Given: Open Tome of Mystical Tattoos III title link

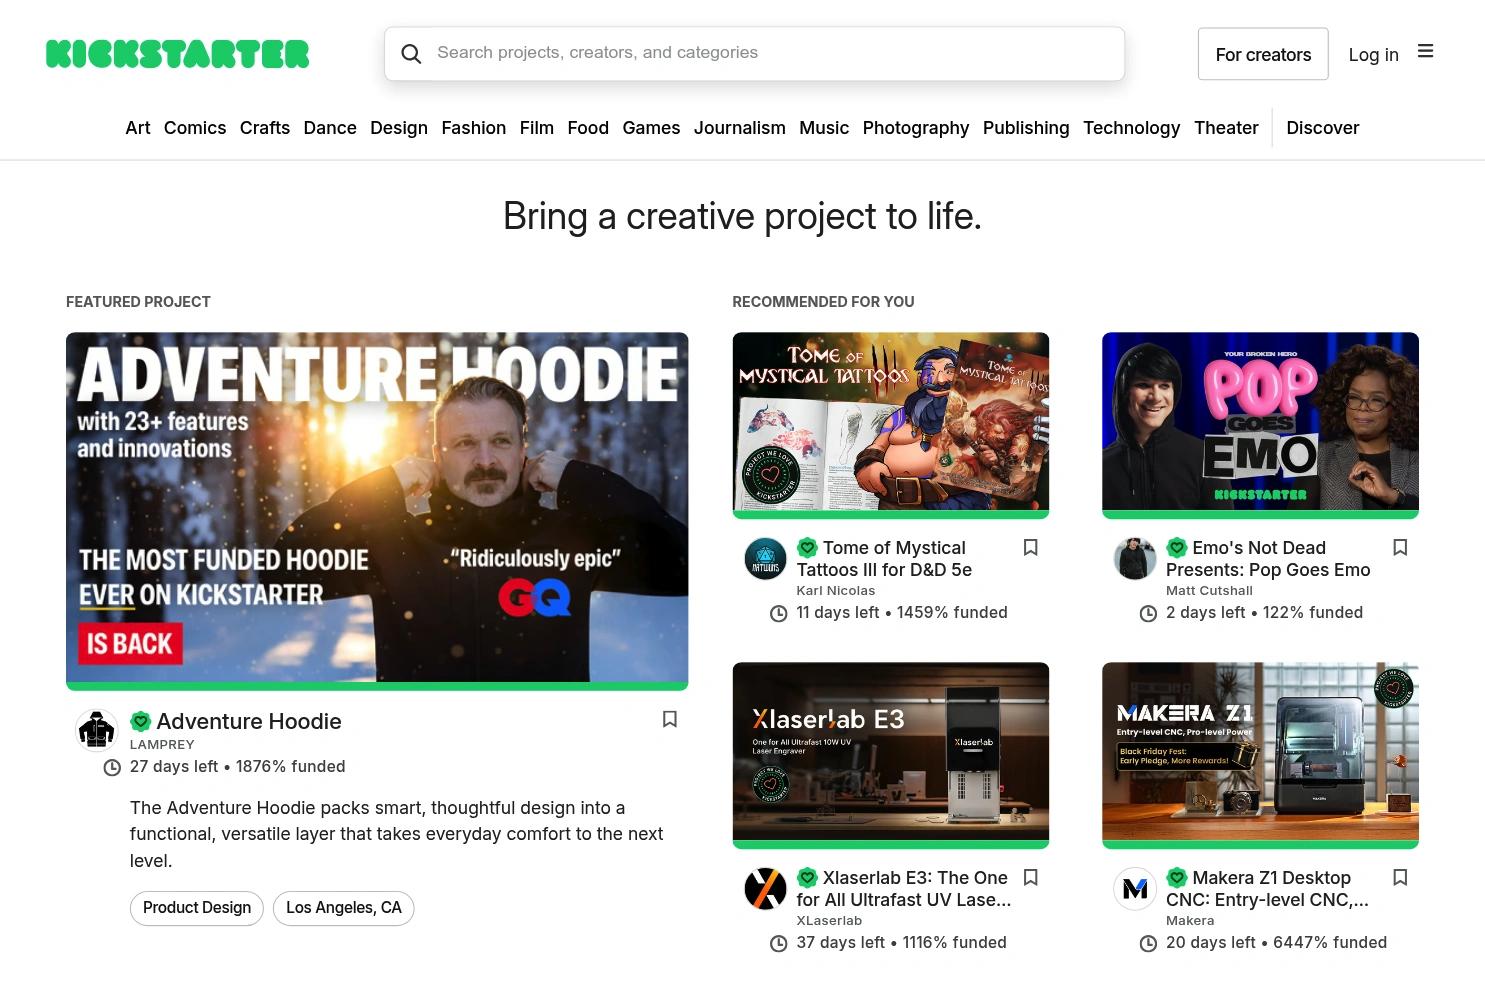Looking at the screenshot, I should coord(884,559).
